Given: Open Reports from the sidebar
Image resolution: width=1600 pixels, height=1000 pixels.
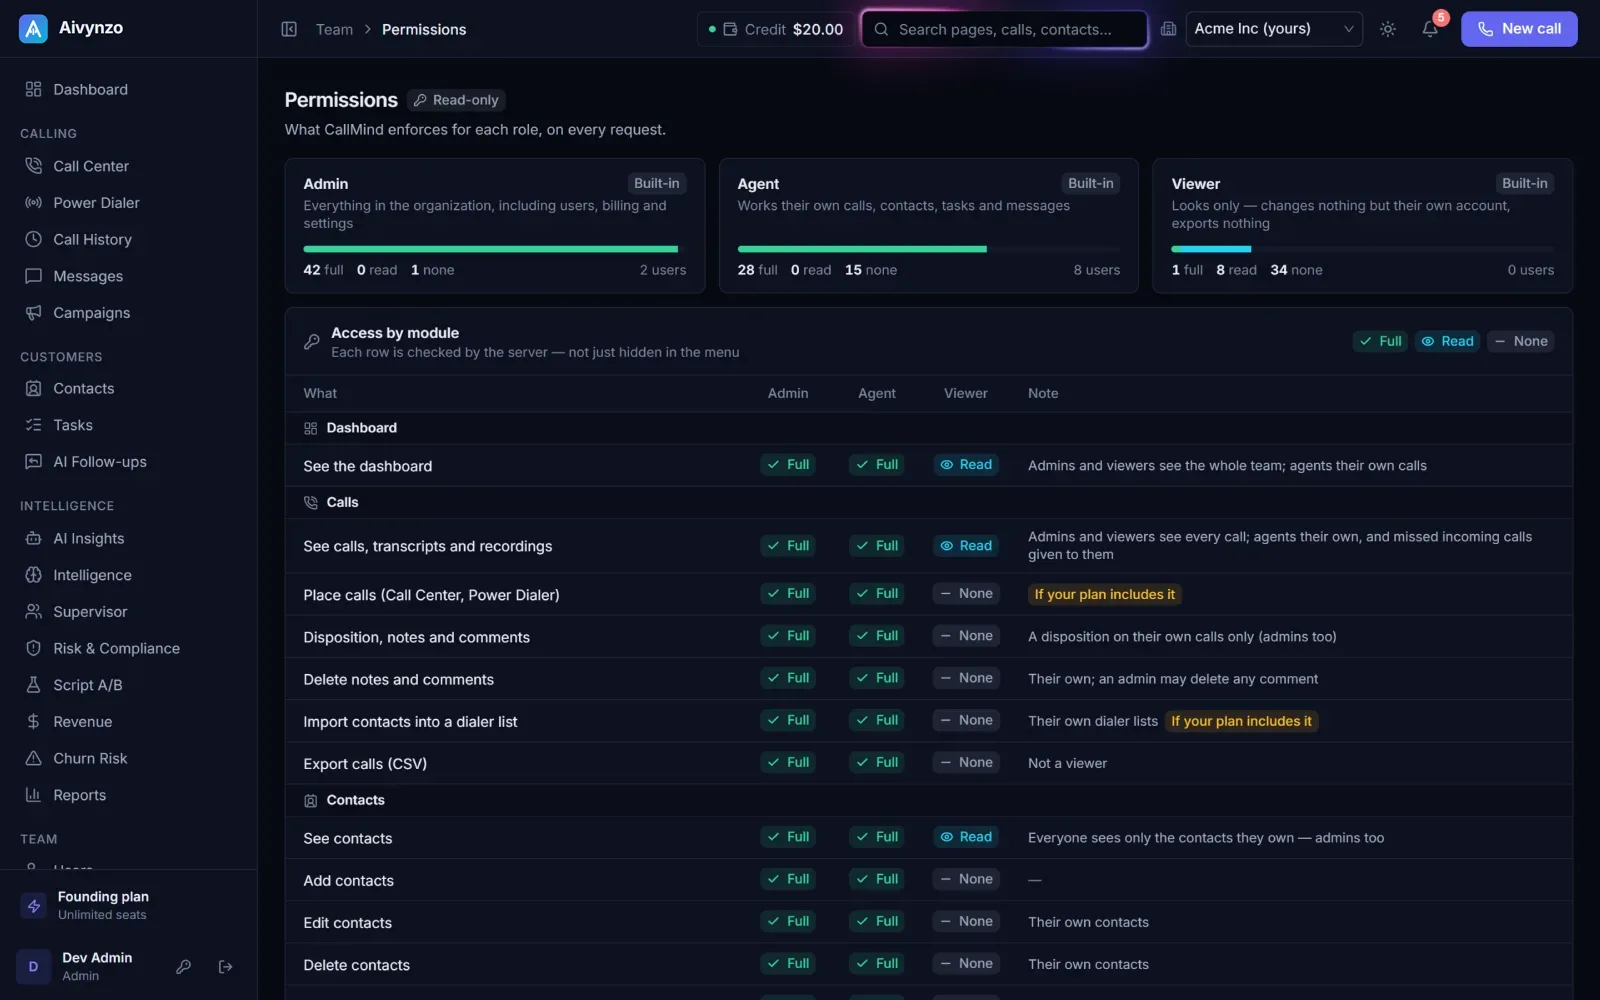Looking at the screenshot, I should coord(128,796).
